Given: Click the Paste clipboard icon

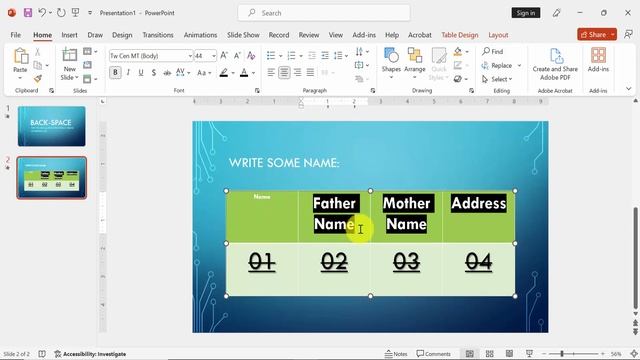Looking at the screenshot, I should pyautogui.click(x=20, y=56).
